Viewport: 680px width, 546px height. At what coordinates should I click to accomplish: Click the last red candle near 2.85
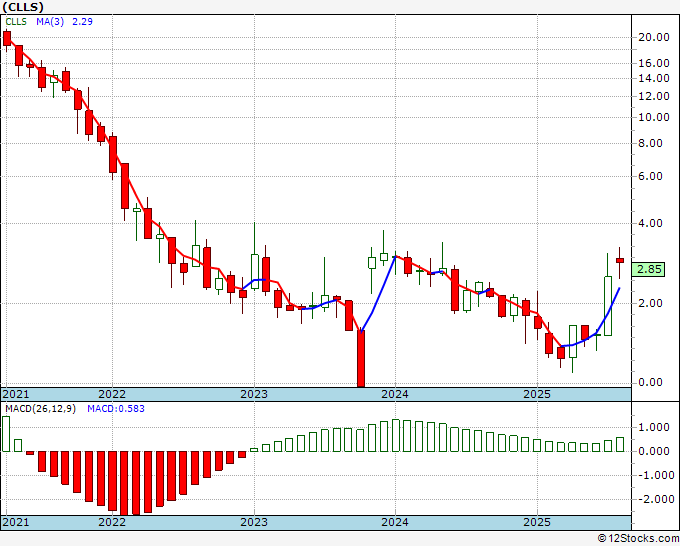620,260
